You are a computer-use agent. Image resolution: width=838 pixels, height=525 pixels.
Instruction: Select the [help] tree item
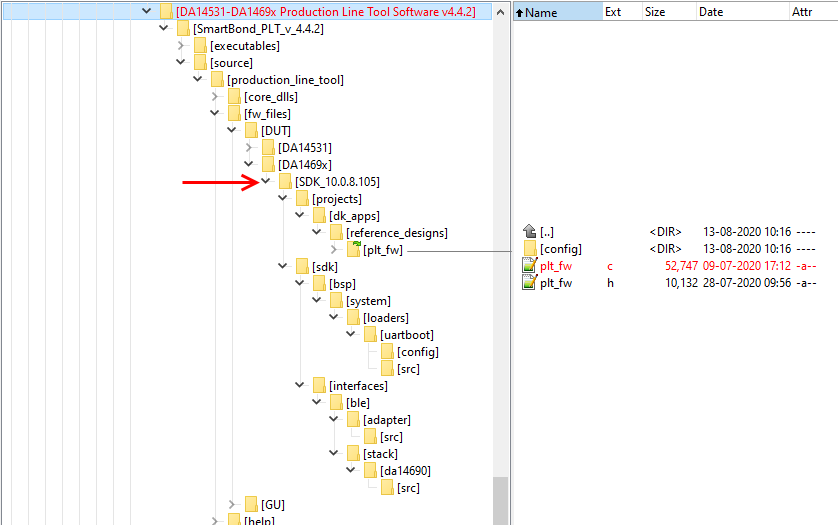click(259, 520)
